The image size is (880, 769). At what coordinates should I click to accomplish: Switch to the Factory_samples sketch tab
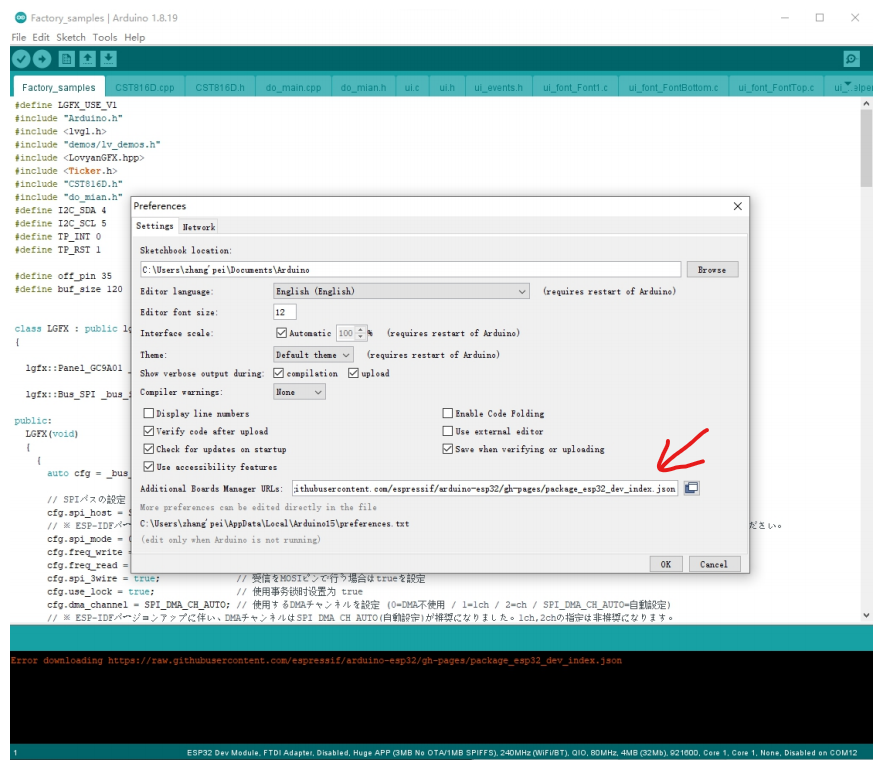[x=59, y=88]
